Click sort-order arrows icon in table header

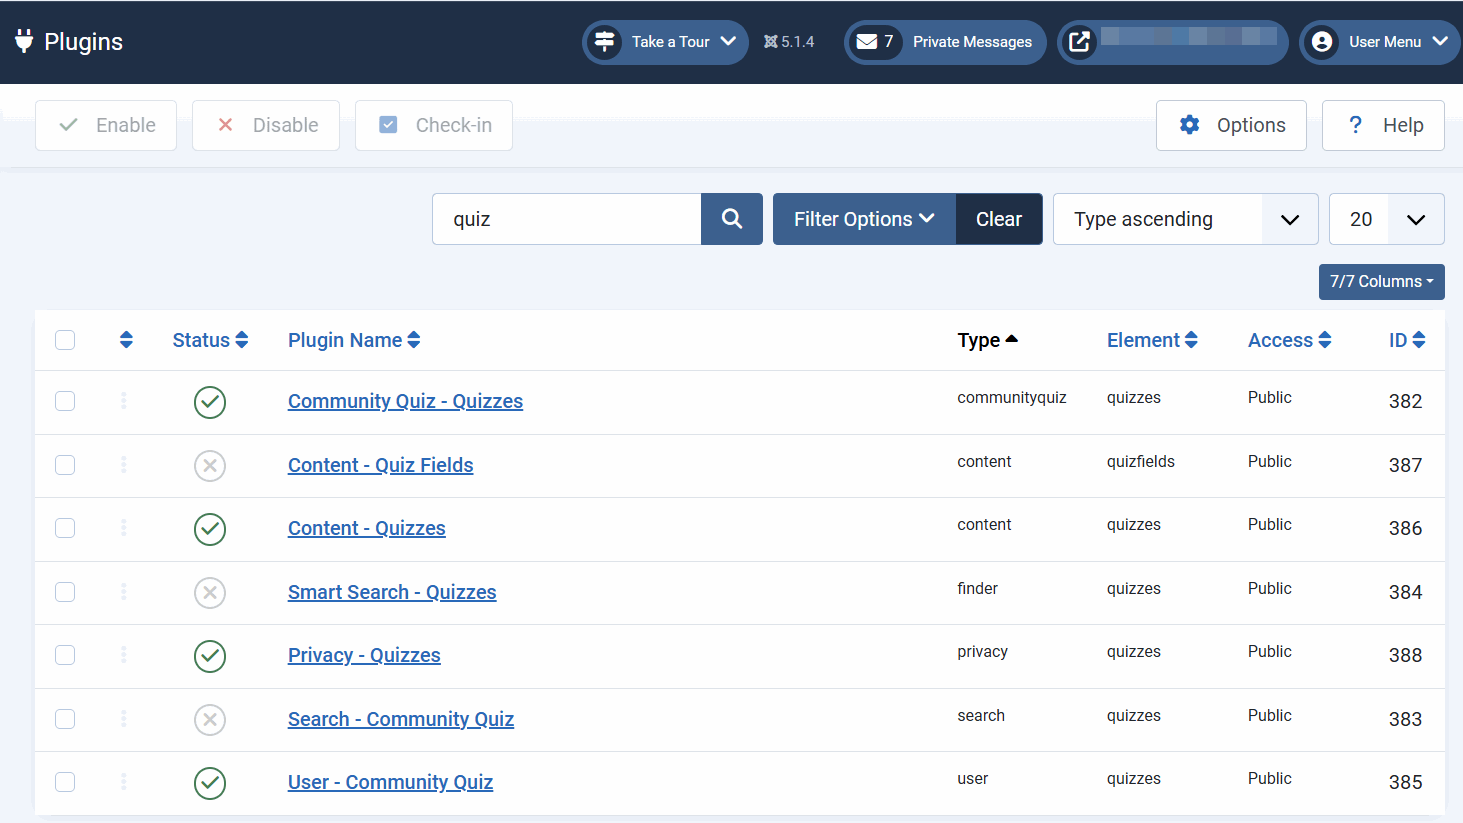pyautogui.click(x=126, y=340)
